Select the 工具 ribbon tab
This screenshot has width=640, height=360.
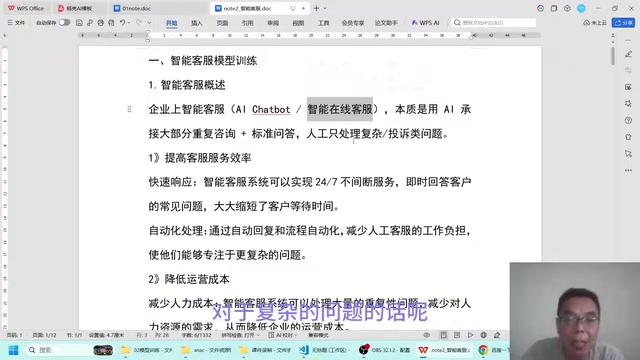coord(324,23)
